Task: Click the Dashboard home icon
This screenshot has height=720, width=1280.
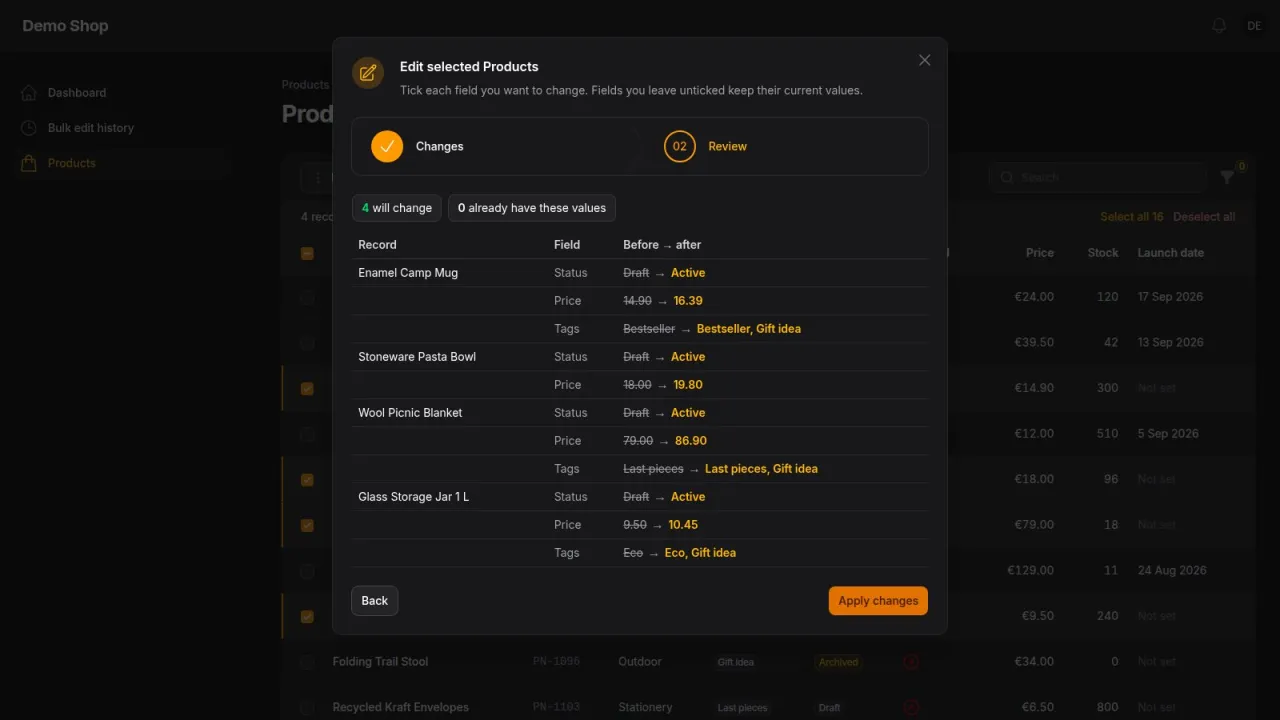Action: (29, 93)
